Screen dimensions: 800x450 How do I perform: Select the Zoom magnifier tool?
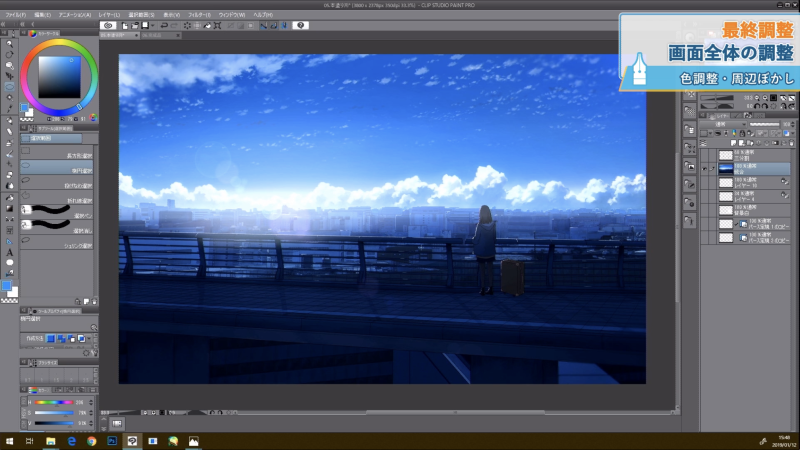9,43
